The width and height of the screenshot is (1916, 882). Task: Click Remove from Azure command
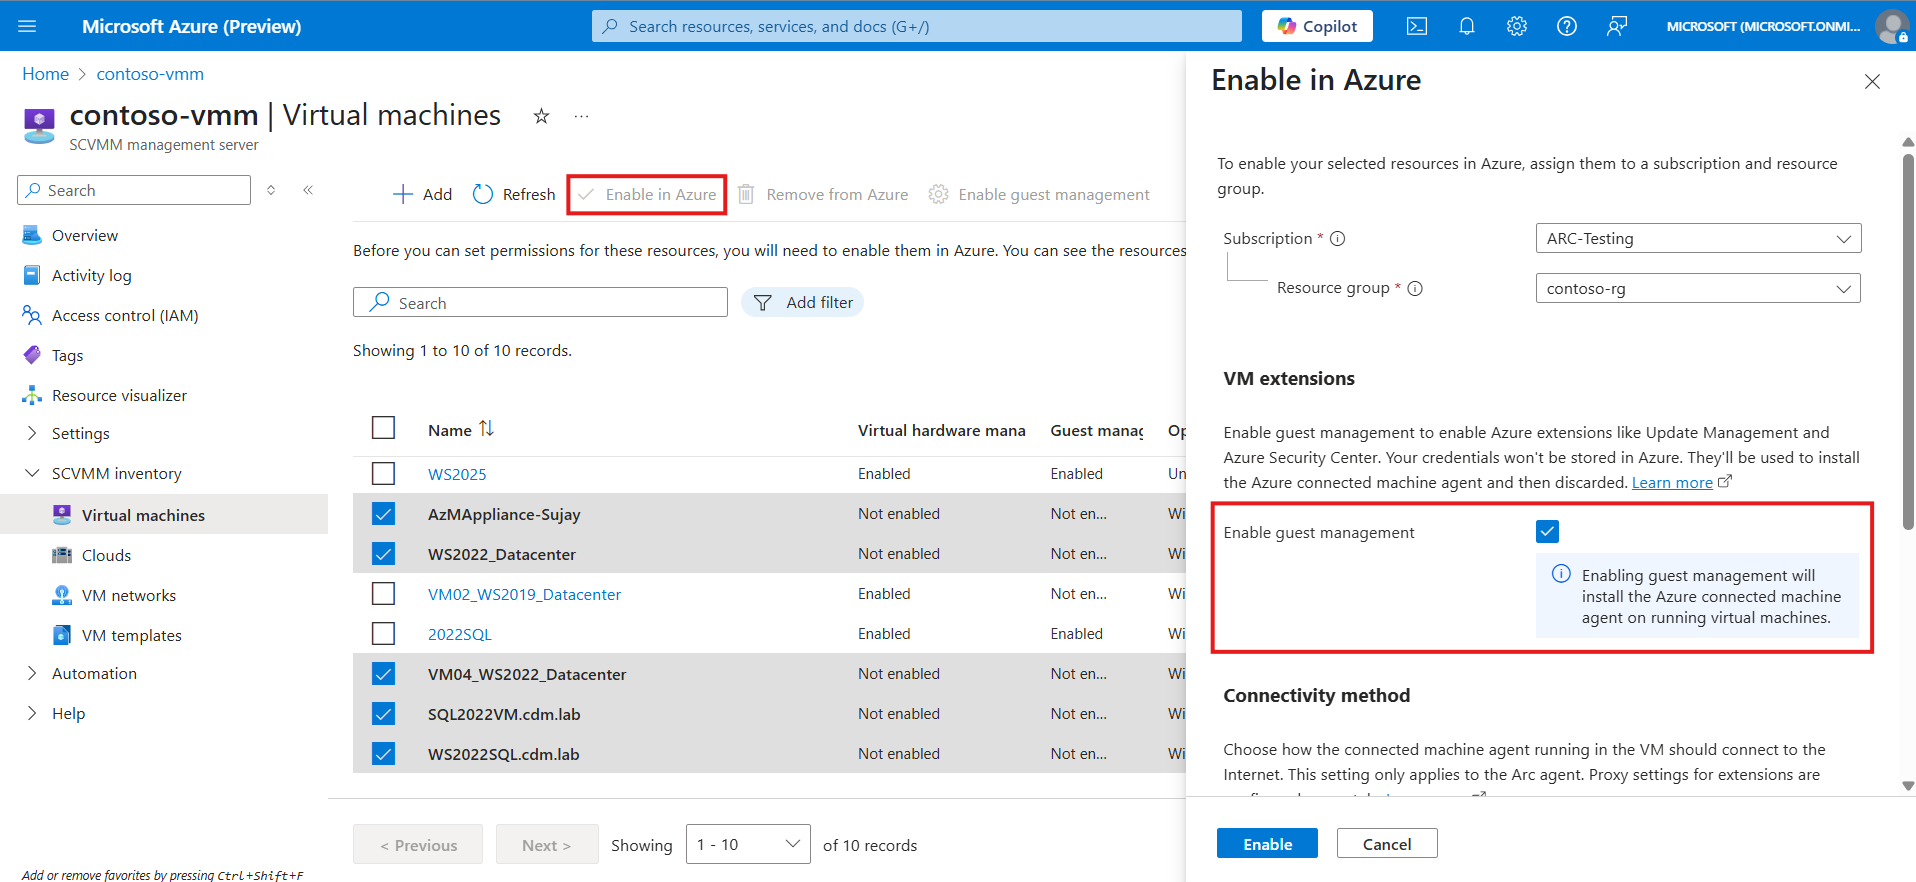click(823, 194)
